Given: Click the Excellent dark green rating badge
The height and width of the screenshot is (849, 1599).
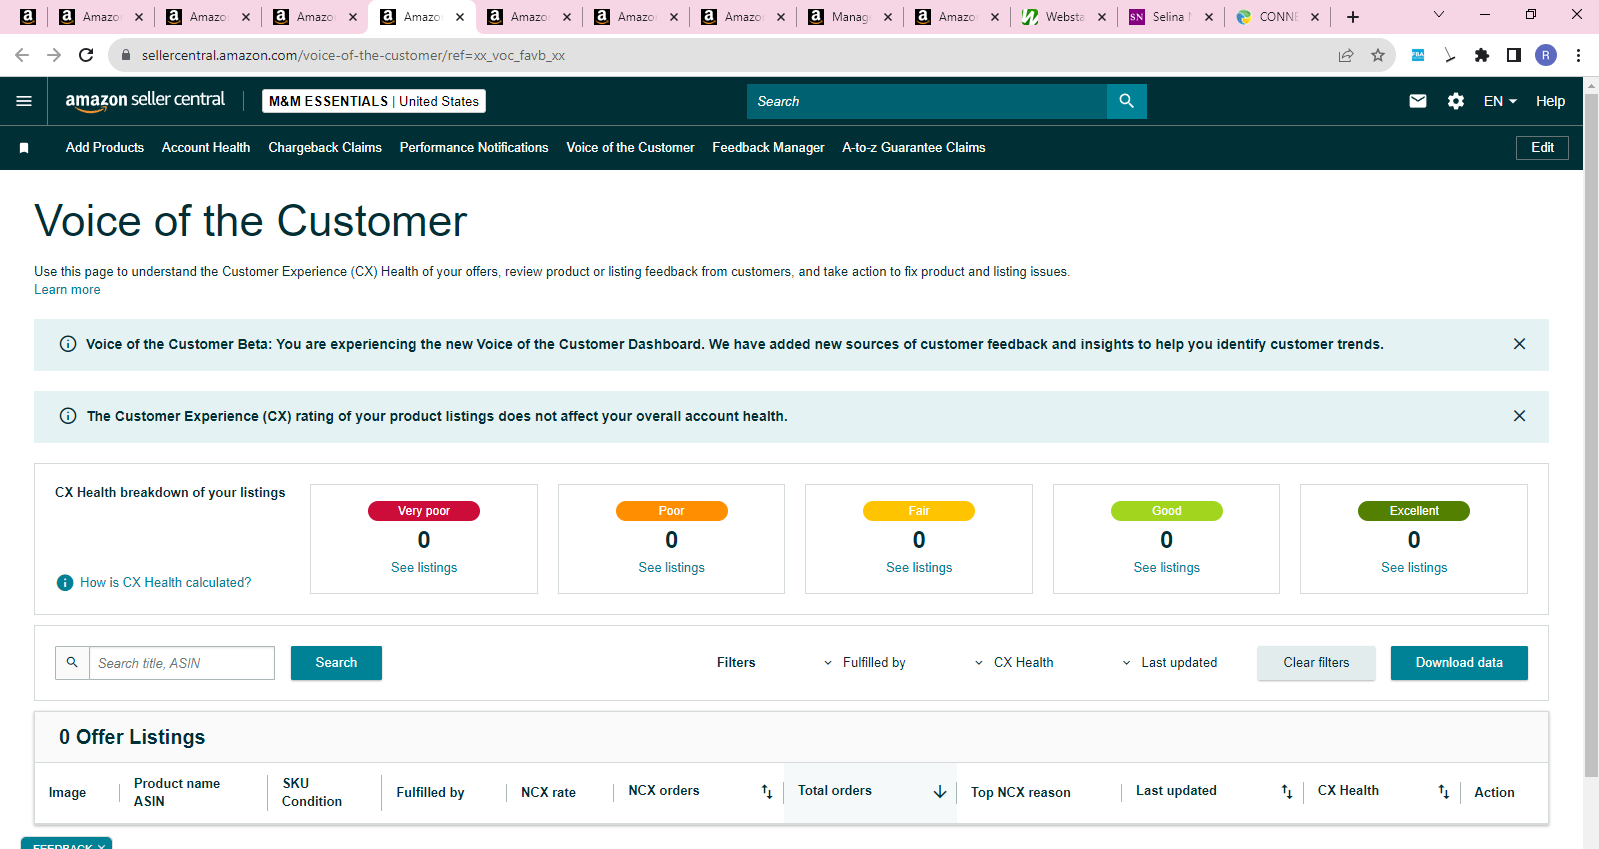Looking at the screenshot, I should [x=1414, y=511].
